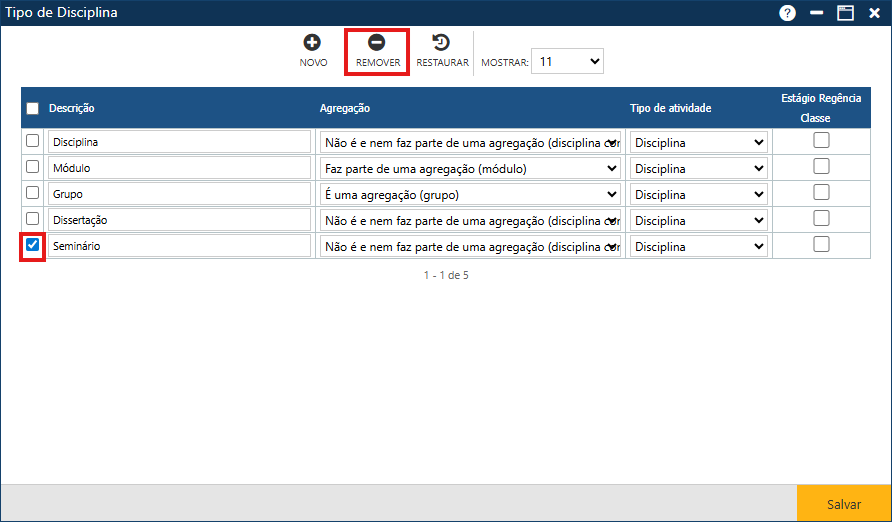The height and width of the screenshot is (522, 892).
Task: Click the REMOVER minus icon
Action: (x=377, y=42)
